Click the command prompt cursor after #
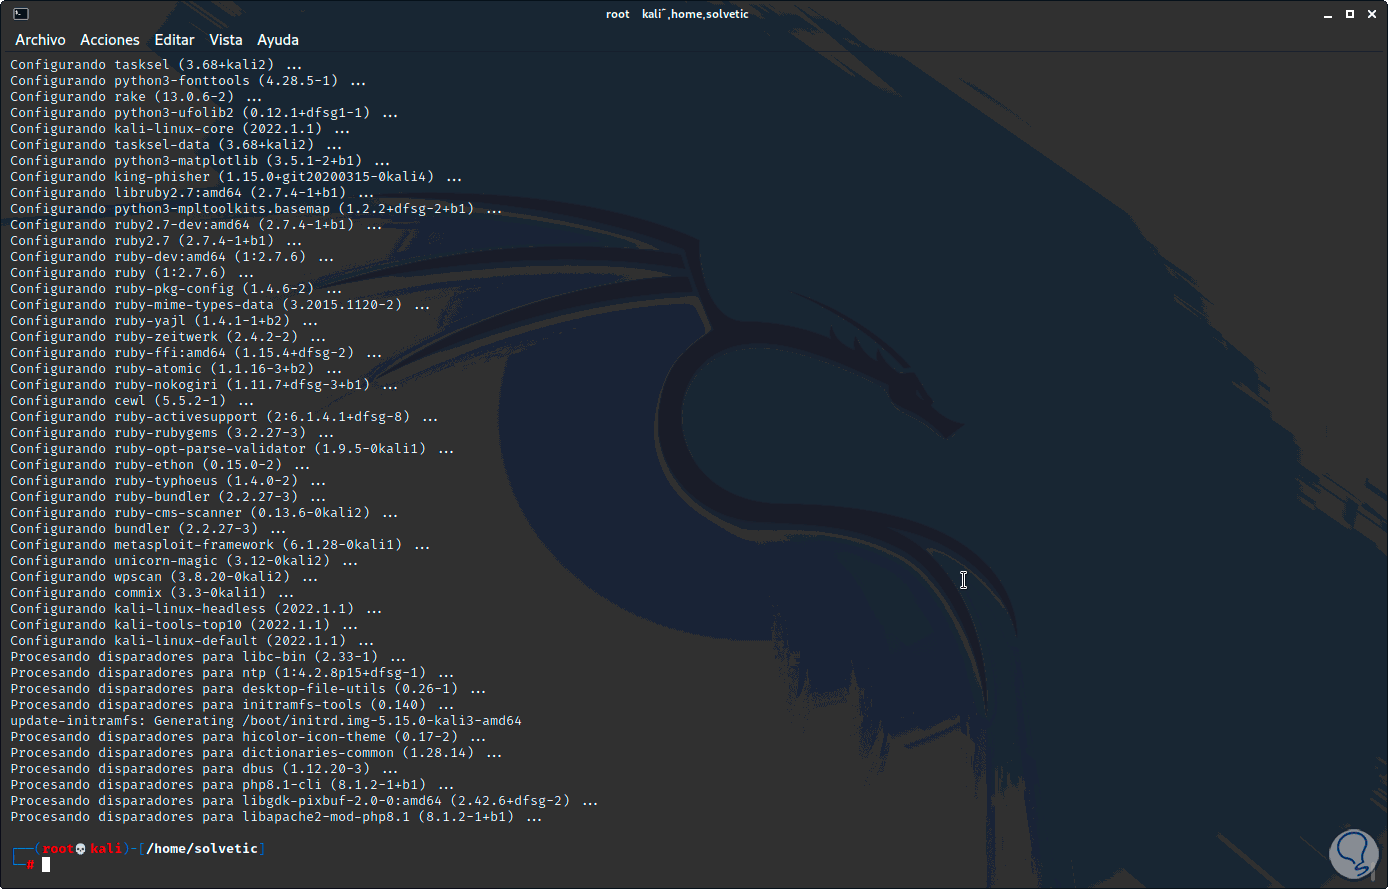1388x889 pixels. click(46, 864)
